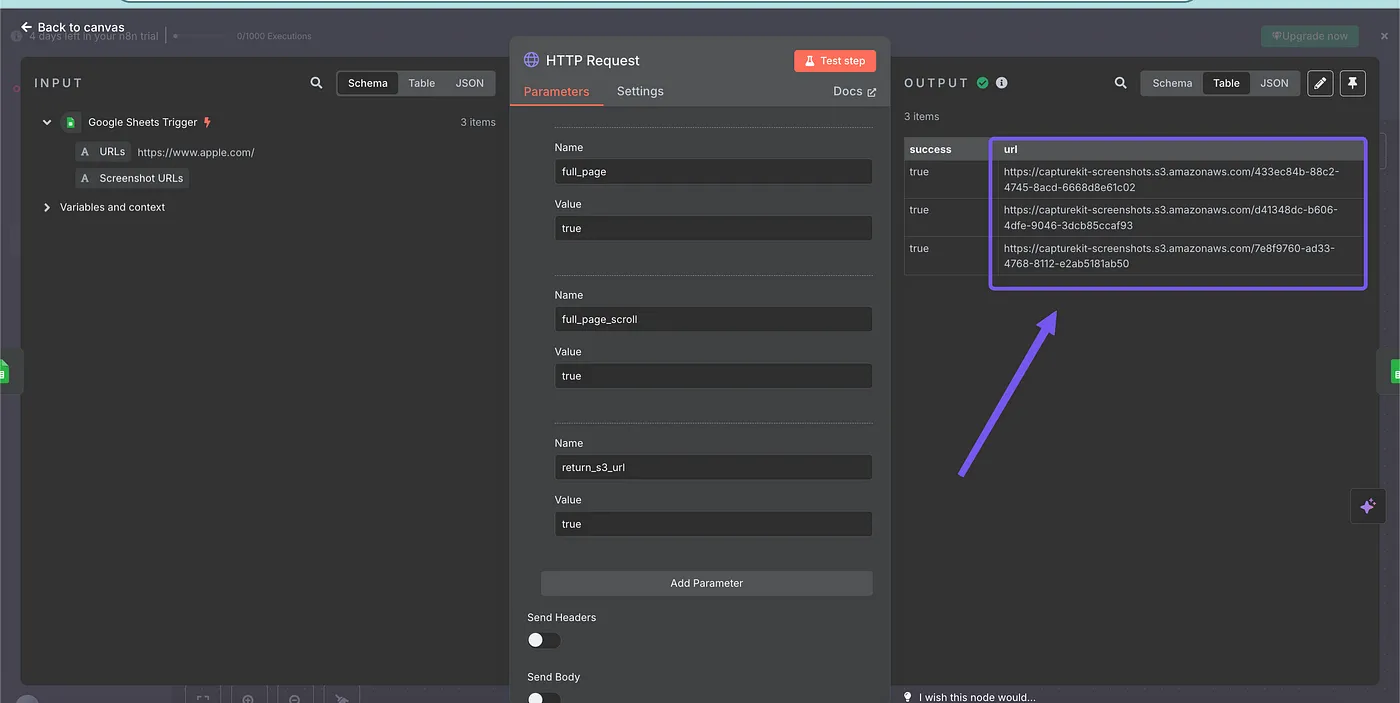This screenshot has height=703, width=1400.
Task: Click the HTTP Request globe icon
Action: [532, 60]
